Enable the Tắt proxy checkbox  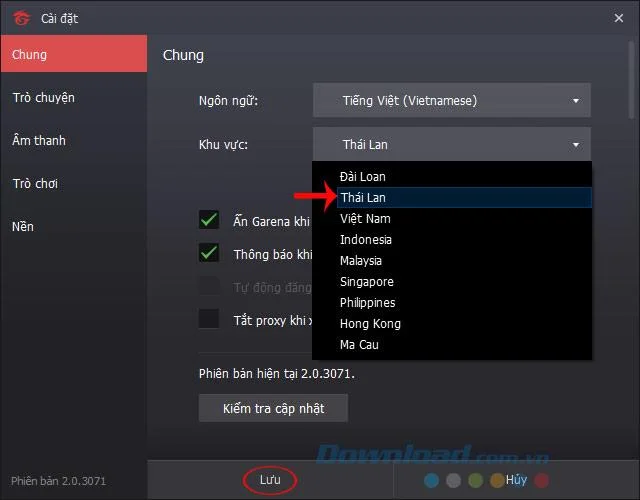click(x=209, y=319)
